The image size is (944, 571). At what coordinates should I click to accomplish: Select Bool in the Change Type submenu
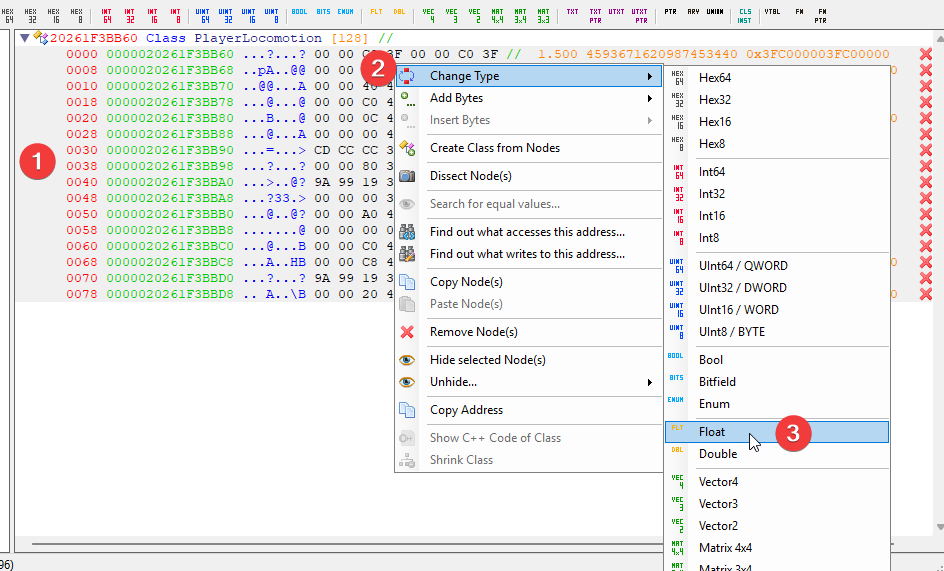[x=777, y=360]
